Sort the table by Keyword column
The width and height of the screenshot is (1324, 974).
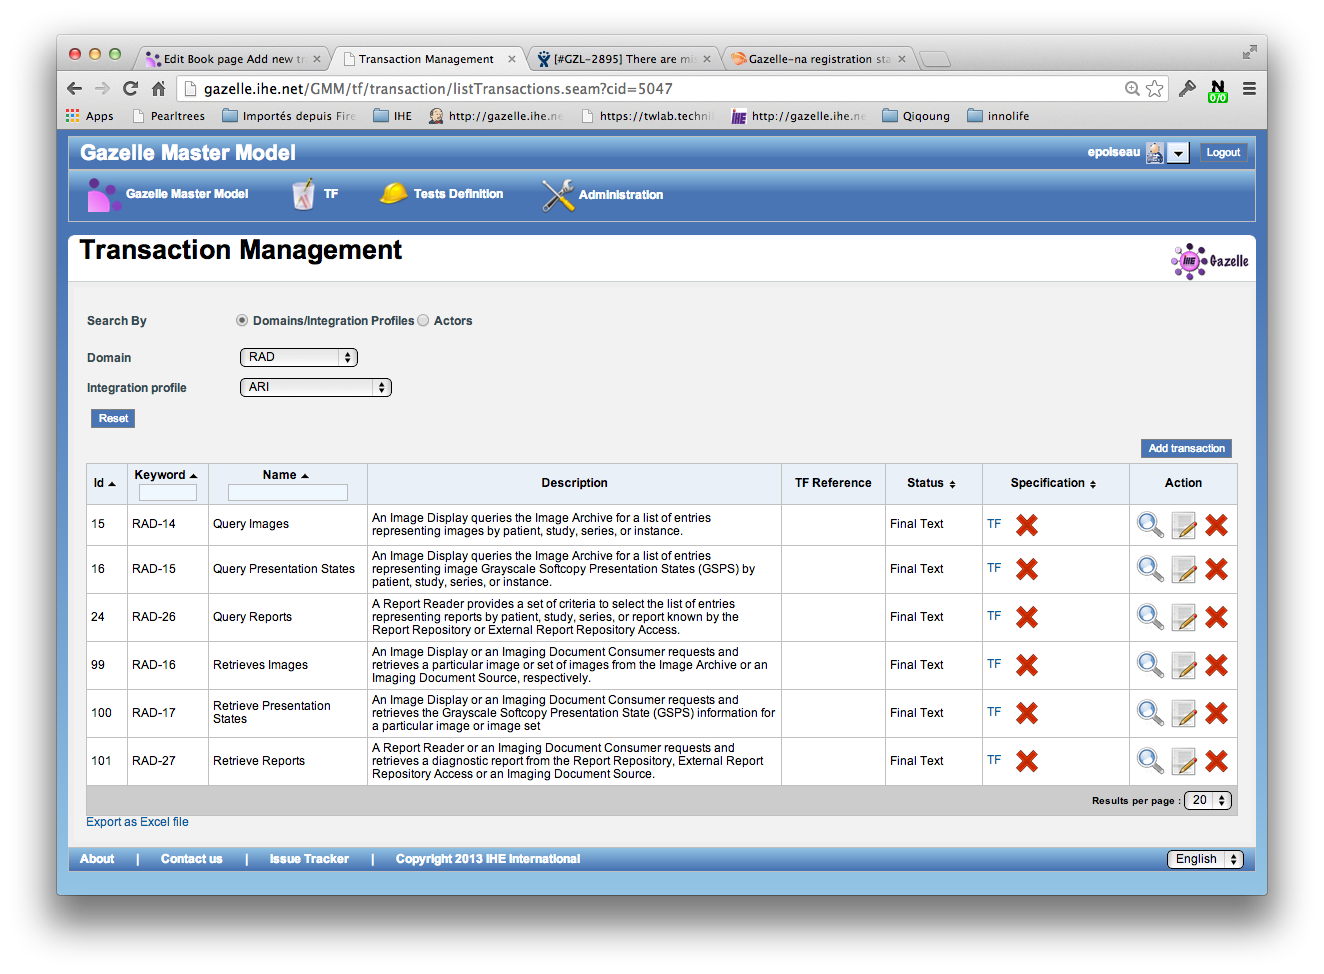pos(166,475)
